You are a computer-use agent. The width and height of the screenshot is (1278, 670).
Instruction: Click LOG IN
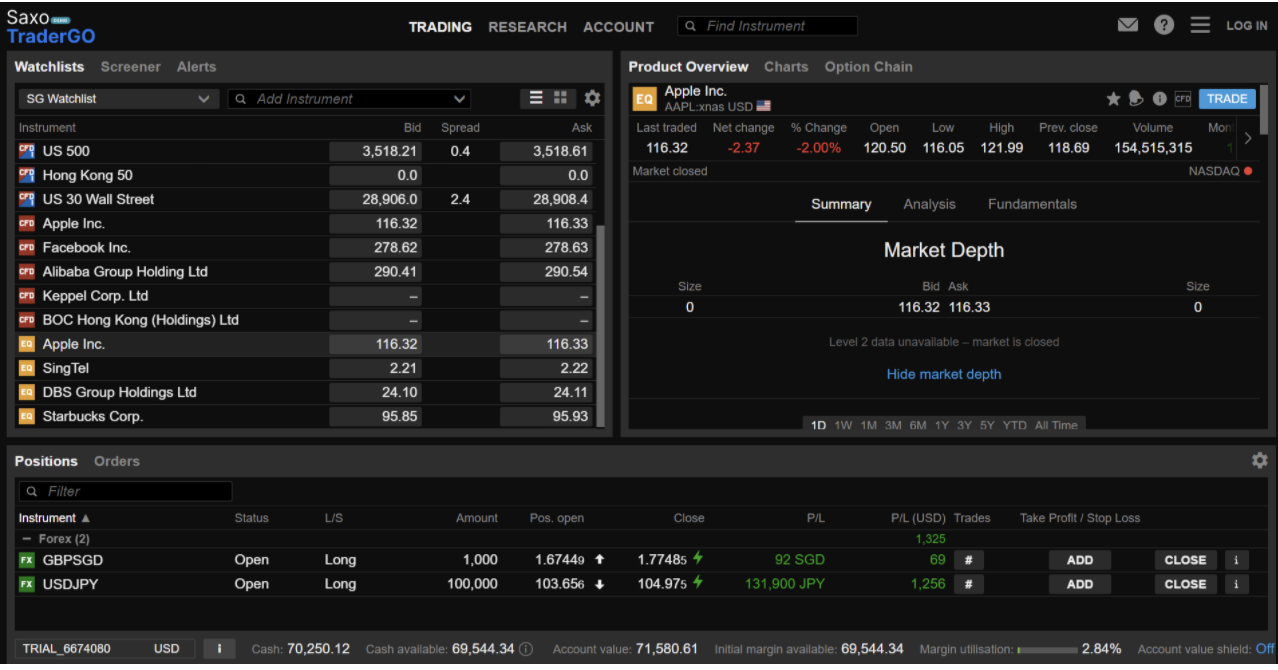(x=1247, y=26)
